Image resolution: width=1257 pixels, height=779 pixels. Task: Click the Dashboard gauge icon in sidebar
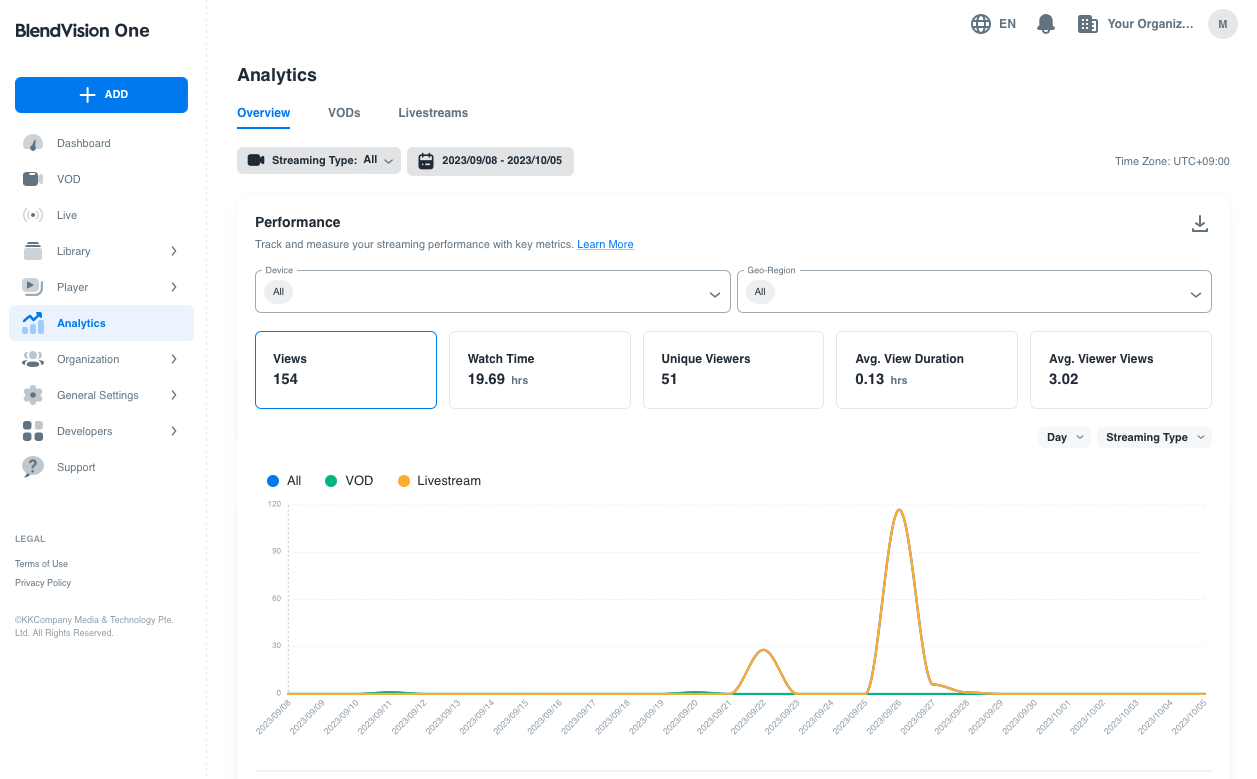click(33, 143)
